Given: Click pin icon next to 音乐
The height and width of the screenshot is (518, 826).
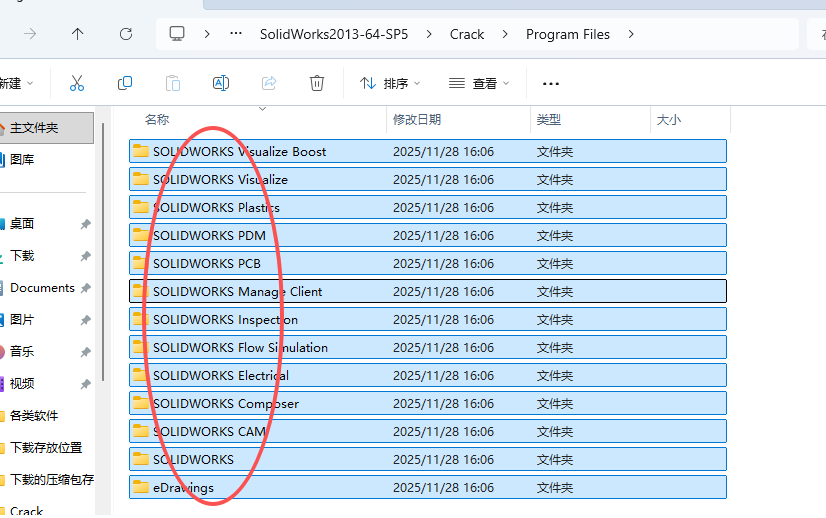Looking at the screenshot, I should coord(85,352).
